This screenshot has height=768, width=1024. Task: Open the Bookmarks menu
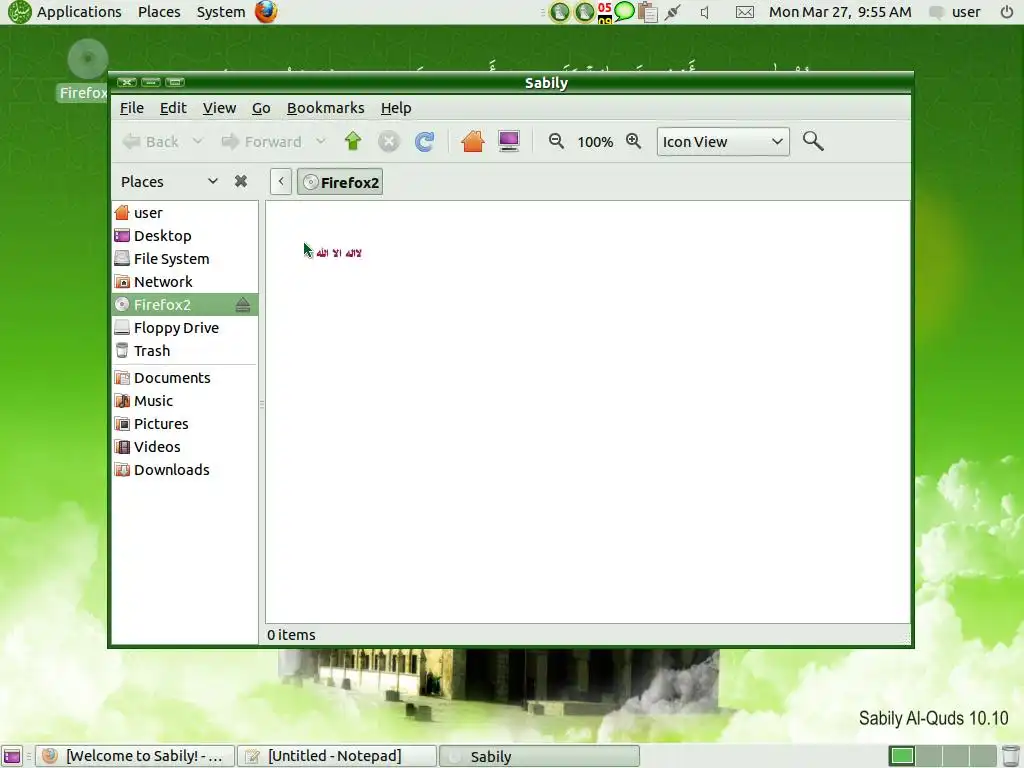tap(325, 108)
